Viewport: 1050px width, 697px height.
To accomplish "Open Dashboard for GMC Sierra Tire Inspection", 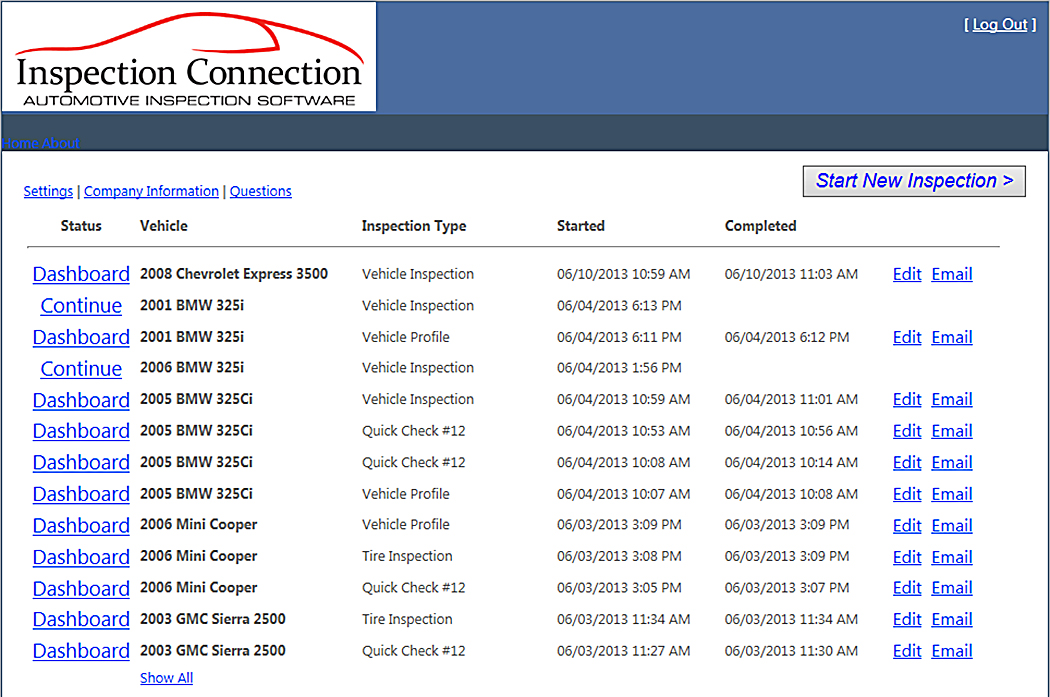I will [81, 619].
